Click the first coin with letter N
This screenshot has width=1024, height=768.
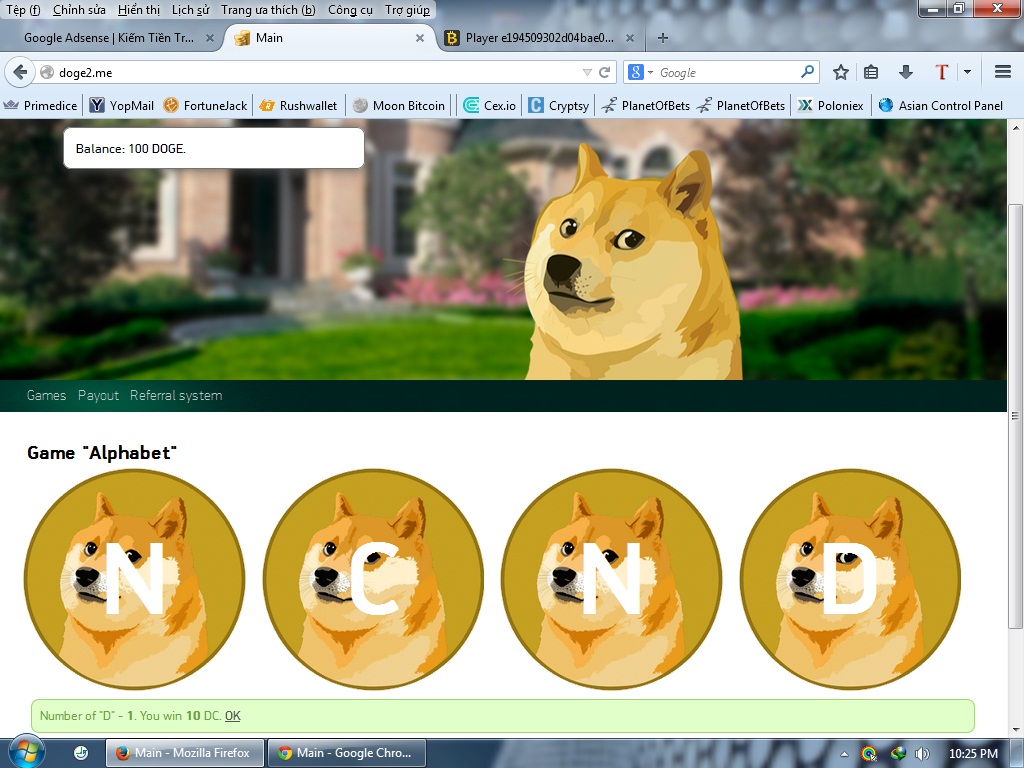pyautogui.click(x=134, y=579)
